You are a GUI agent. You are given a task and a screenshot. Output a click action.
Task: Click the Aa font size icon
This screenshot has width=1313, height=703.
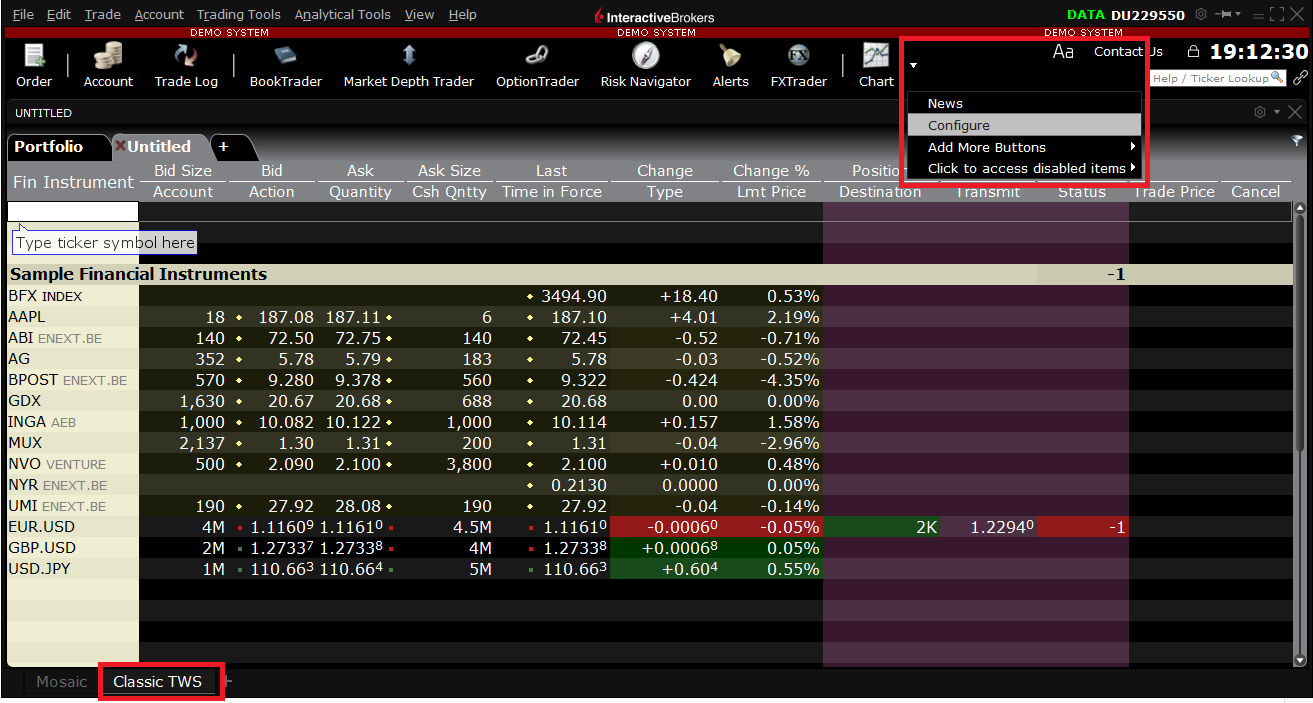pos(1063,51)
